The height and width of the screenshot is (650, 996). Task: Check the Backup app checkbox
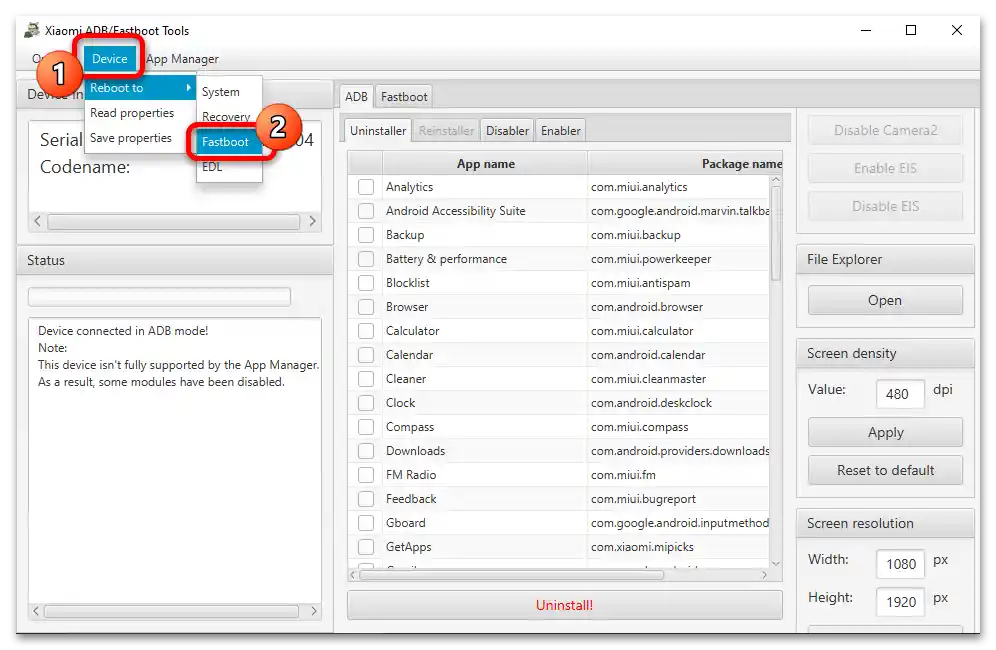[366, 235]
